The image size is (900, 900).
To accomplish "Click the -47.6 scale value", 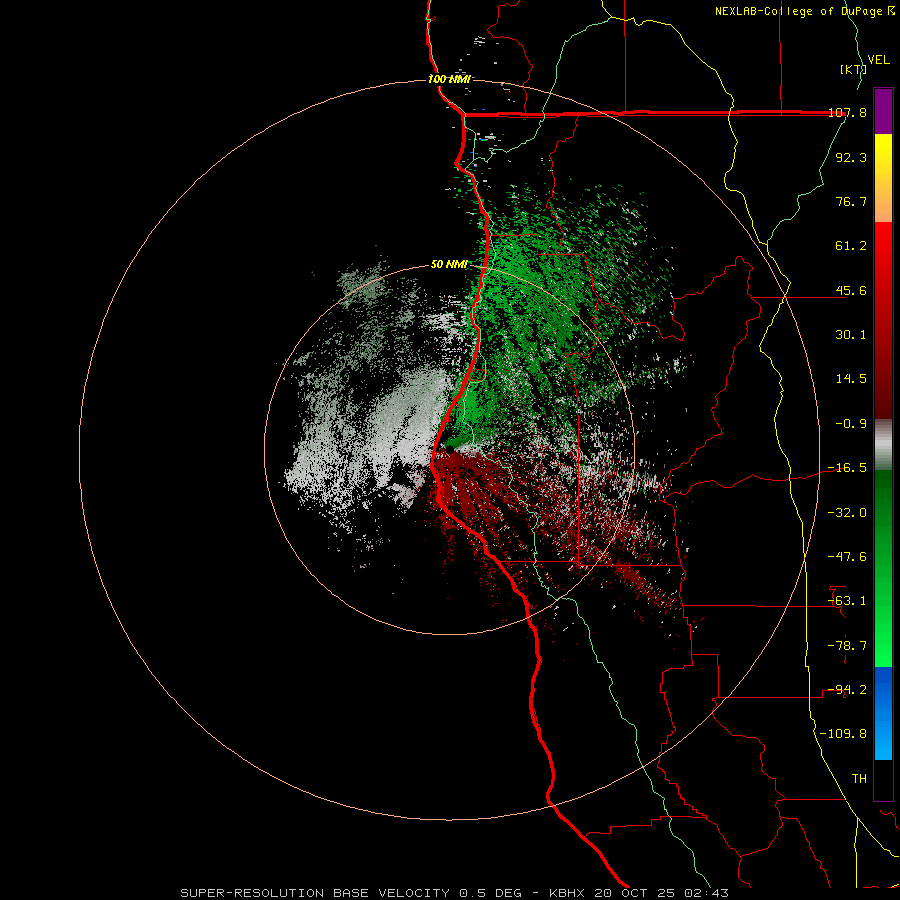I will (847, 556).
